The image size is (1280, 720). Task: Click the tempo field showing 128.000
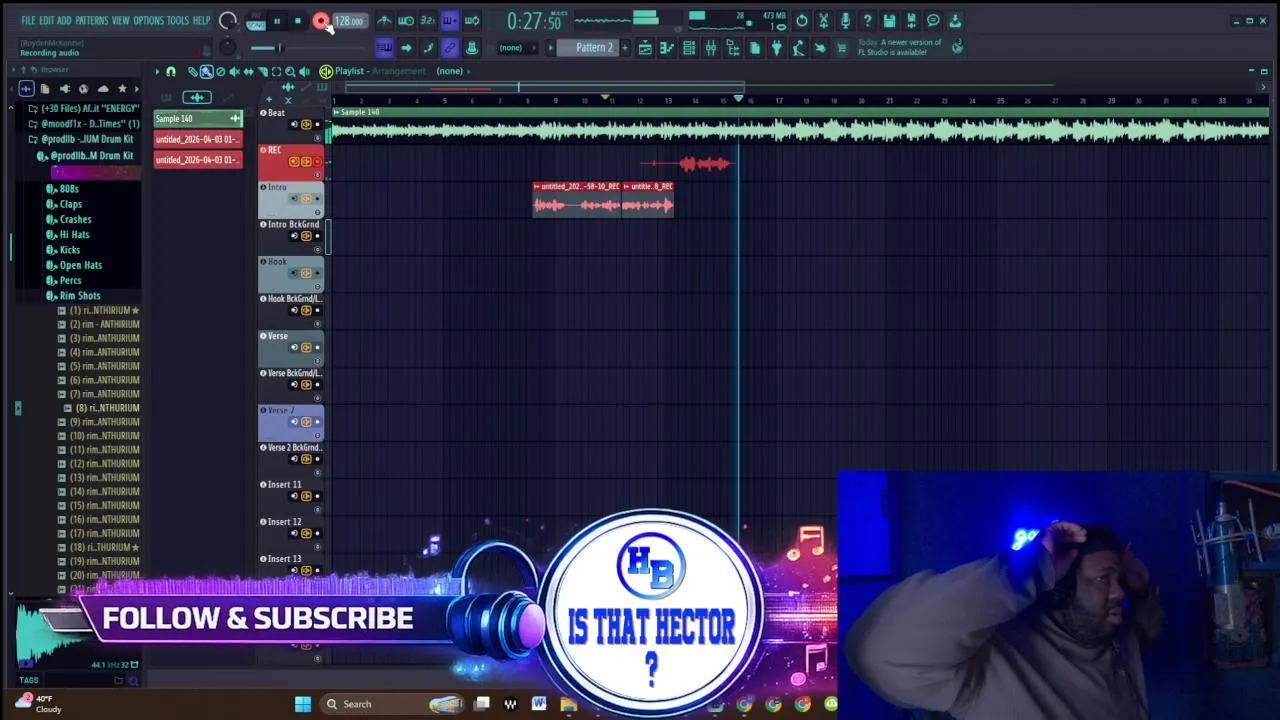pos(348,21)
